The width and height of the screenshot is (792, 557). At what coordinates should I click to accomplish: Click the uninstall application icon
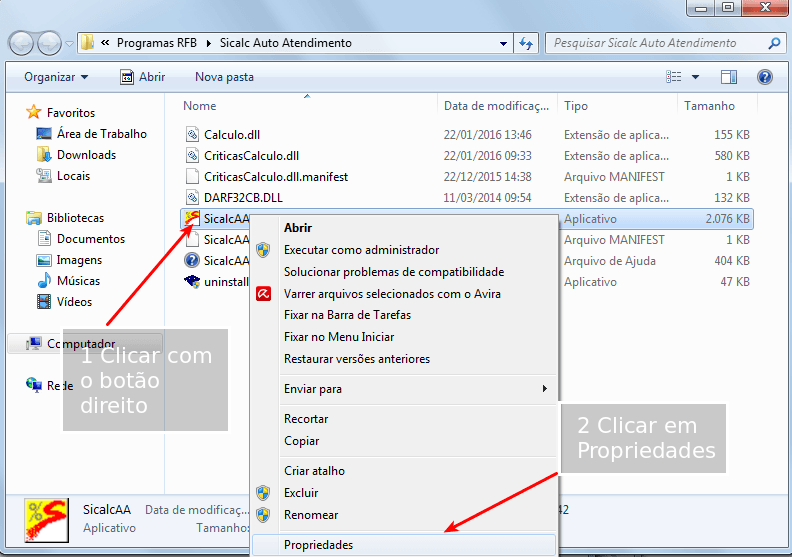click(192, 282)
